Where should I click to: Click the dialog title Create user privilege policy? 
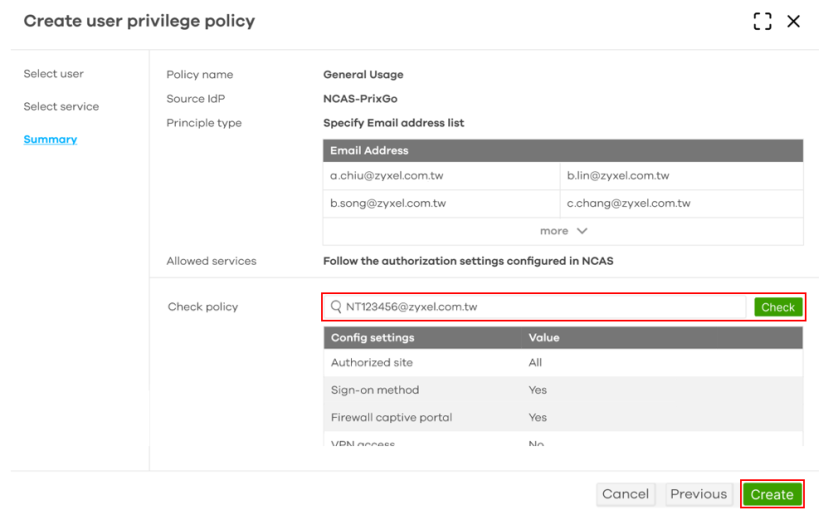tap(139, 21)
